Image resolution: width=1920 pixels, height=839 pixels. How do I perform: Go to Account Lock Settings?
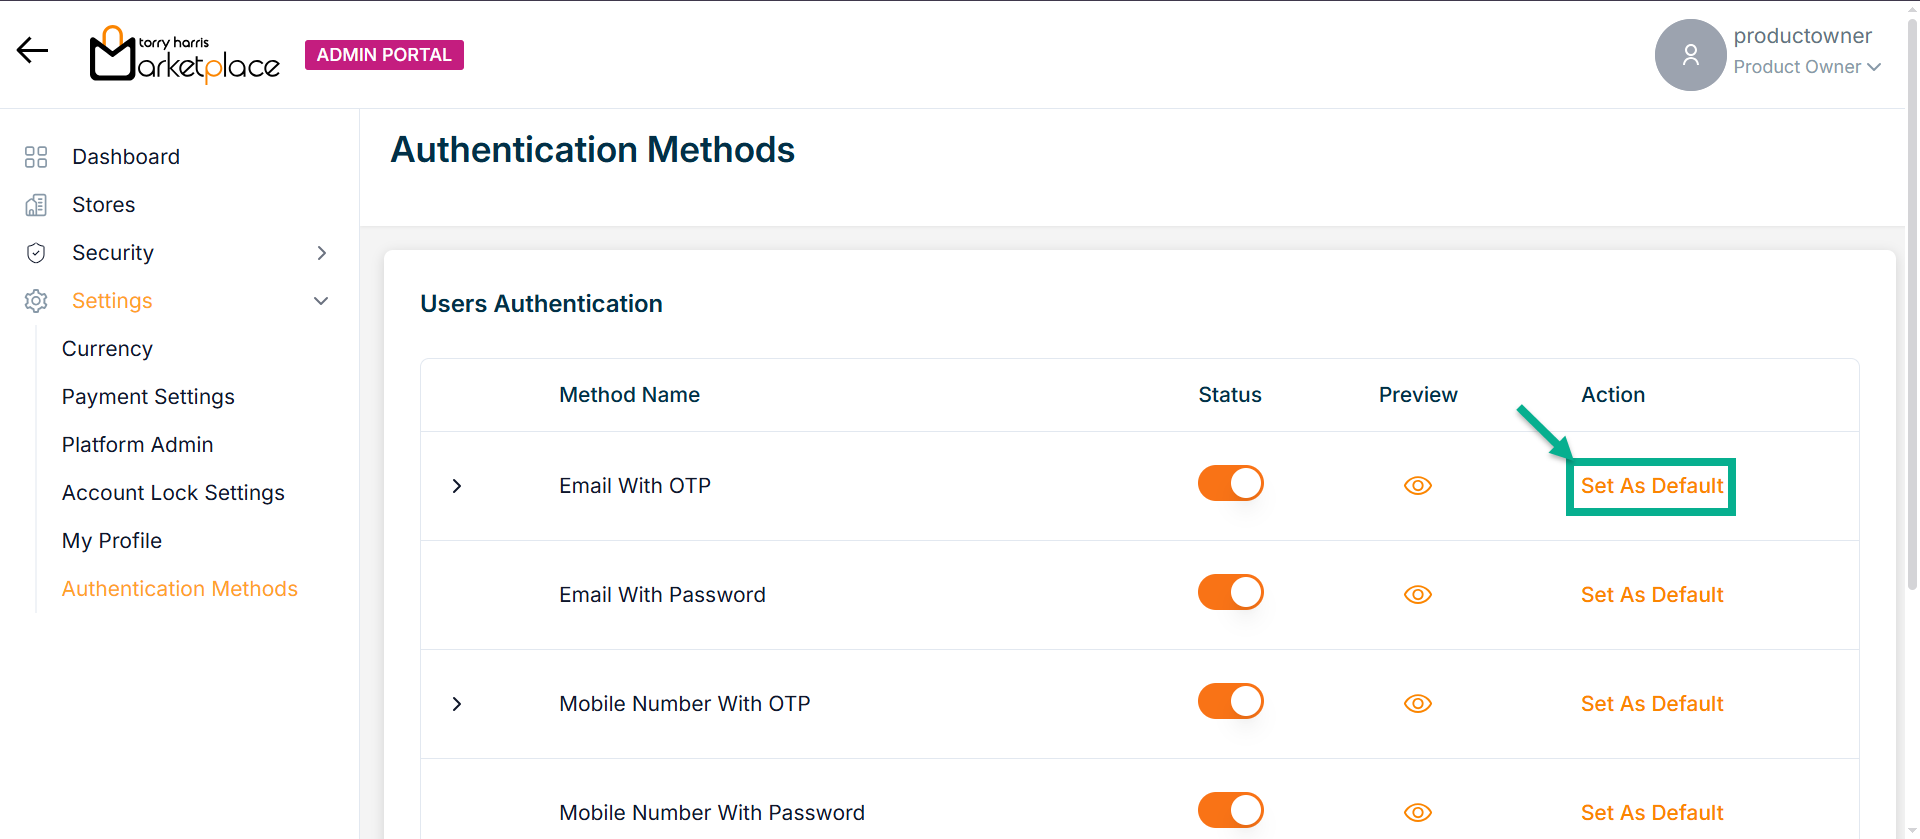click(x=173, y=493)
